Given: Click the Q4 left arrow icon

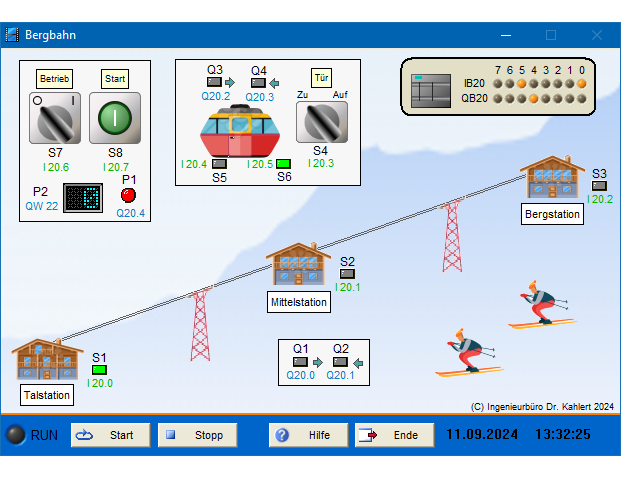Looking at the screenshot, I should 274,83.
